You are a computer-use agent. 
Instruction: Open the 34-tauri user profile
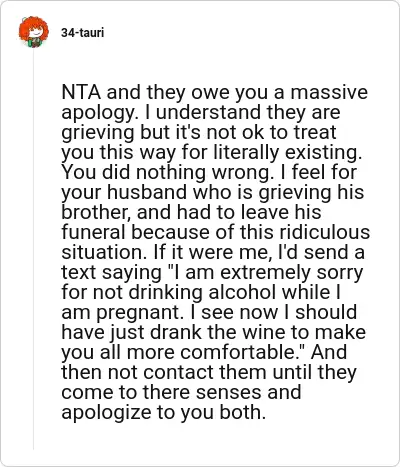point(82,33)
